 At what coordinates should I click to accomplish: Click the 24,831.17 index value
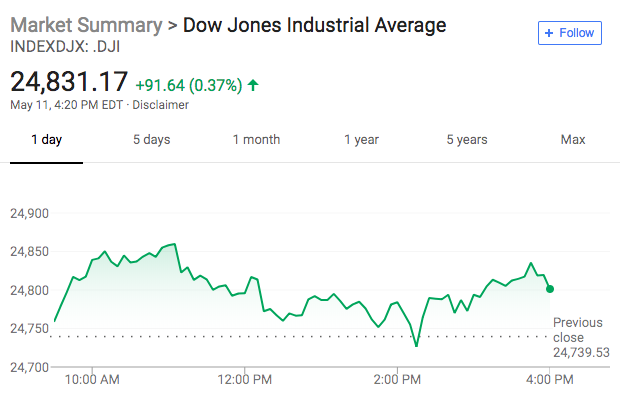click(69, 81)
